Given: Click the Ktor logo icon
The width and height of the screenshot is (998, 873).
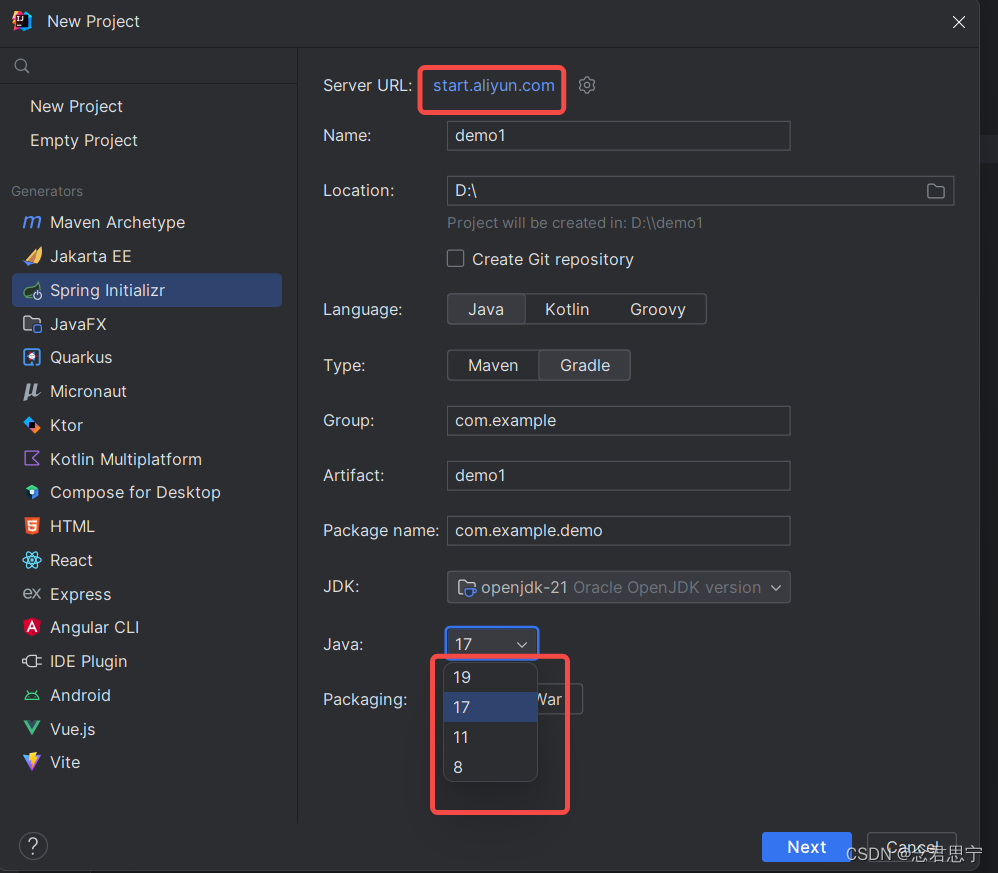Looking at the screenshot, I should pos(32,424).
